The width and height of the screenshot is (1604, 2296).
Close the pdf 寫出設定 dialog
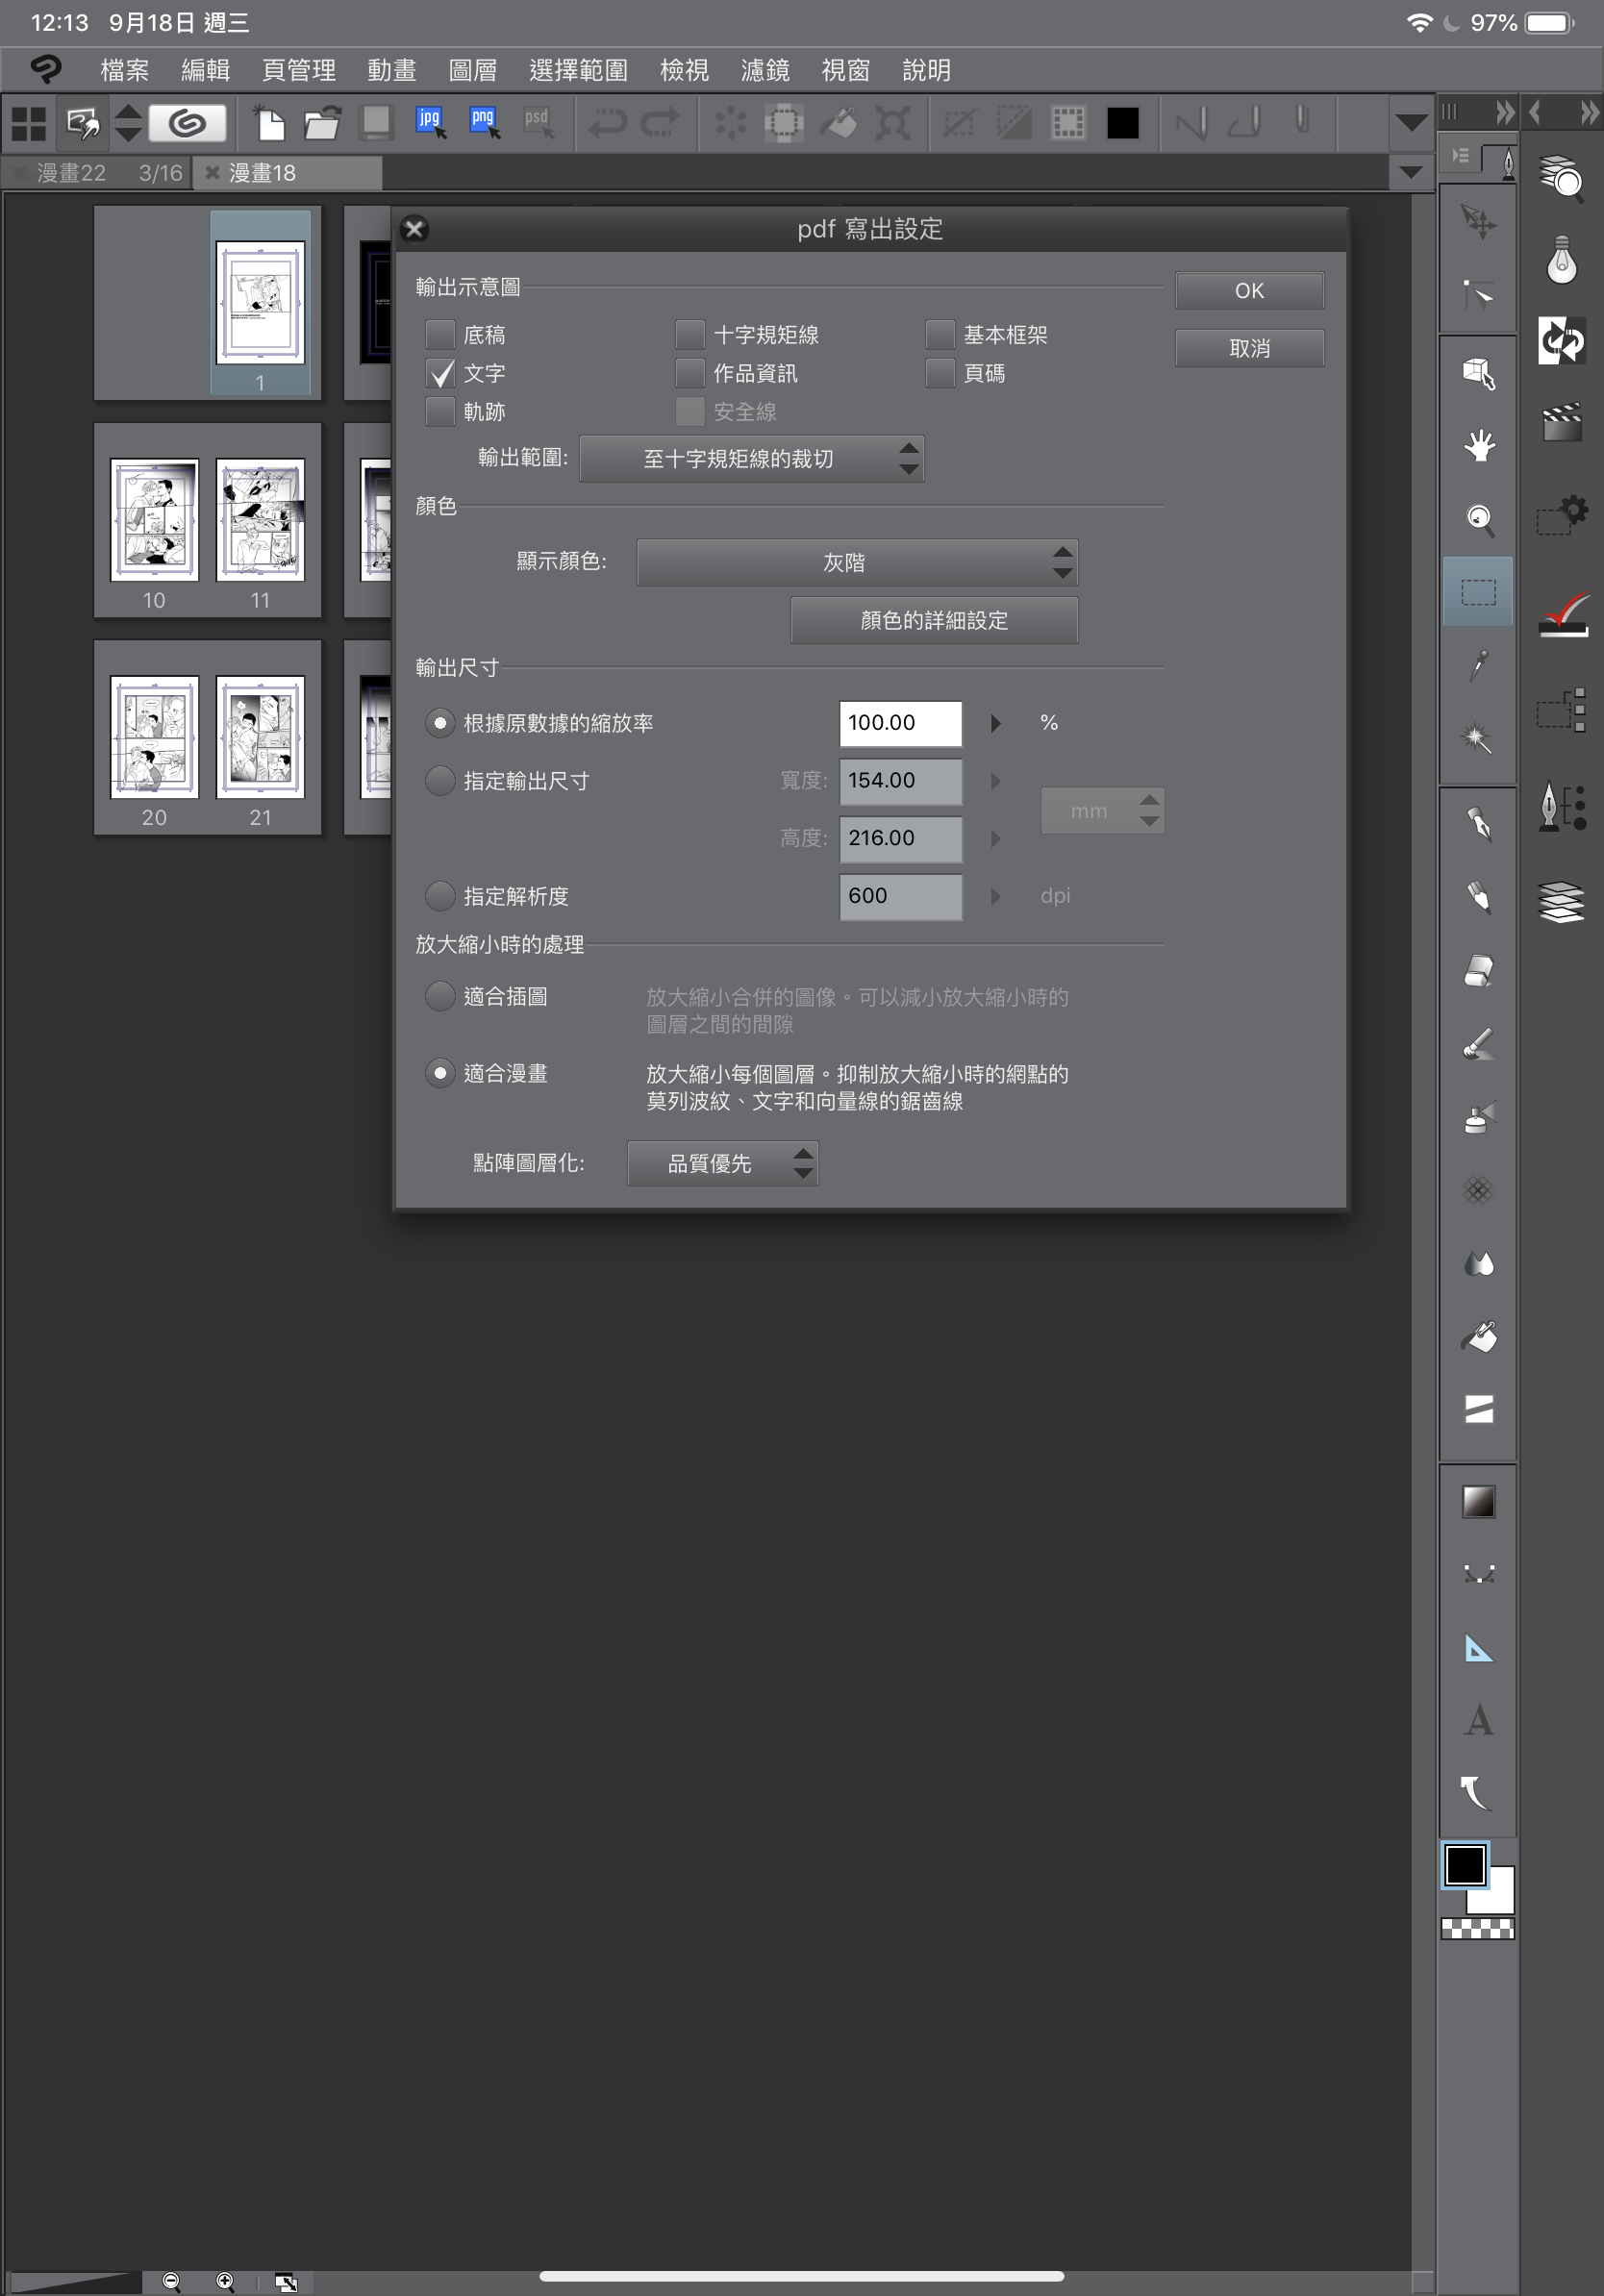click(415, 229)
